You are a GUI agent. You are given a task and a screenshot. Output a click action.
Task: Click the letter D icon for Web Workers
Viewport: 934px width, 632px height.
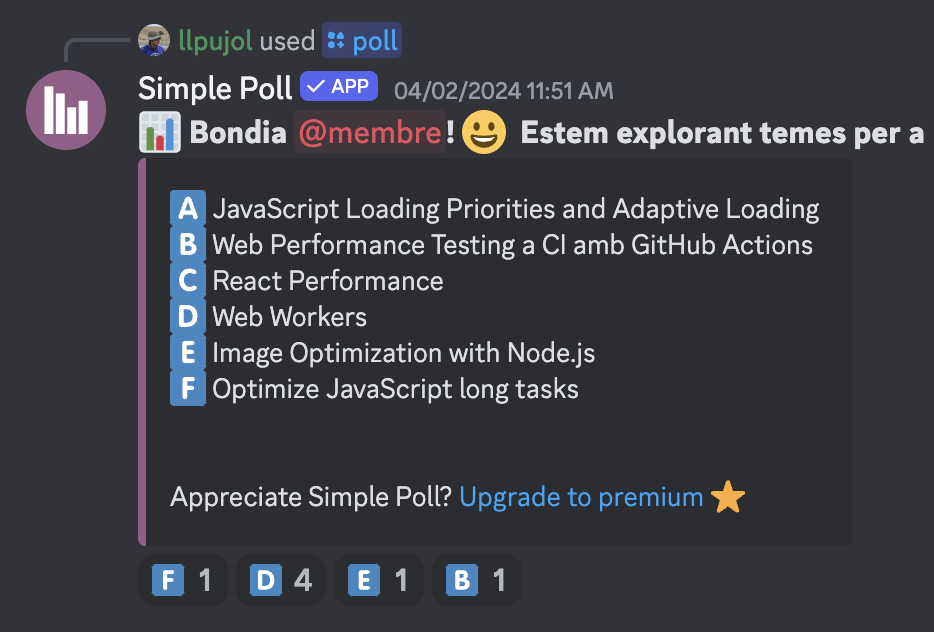tap(188, 317)
